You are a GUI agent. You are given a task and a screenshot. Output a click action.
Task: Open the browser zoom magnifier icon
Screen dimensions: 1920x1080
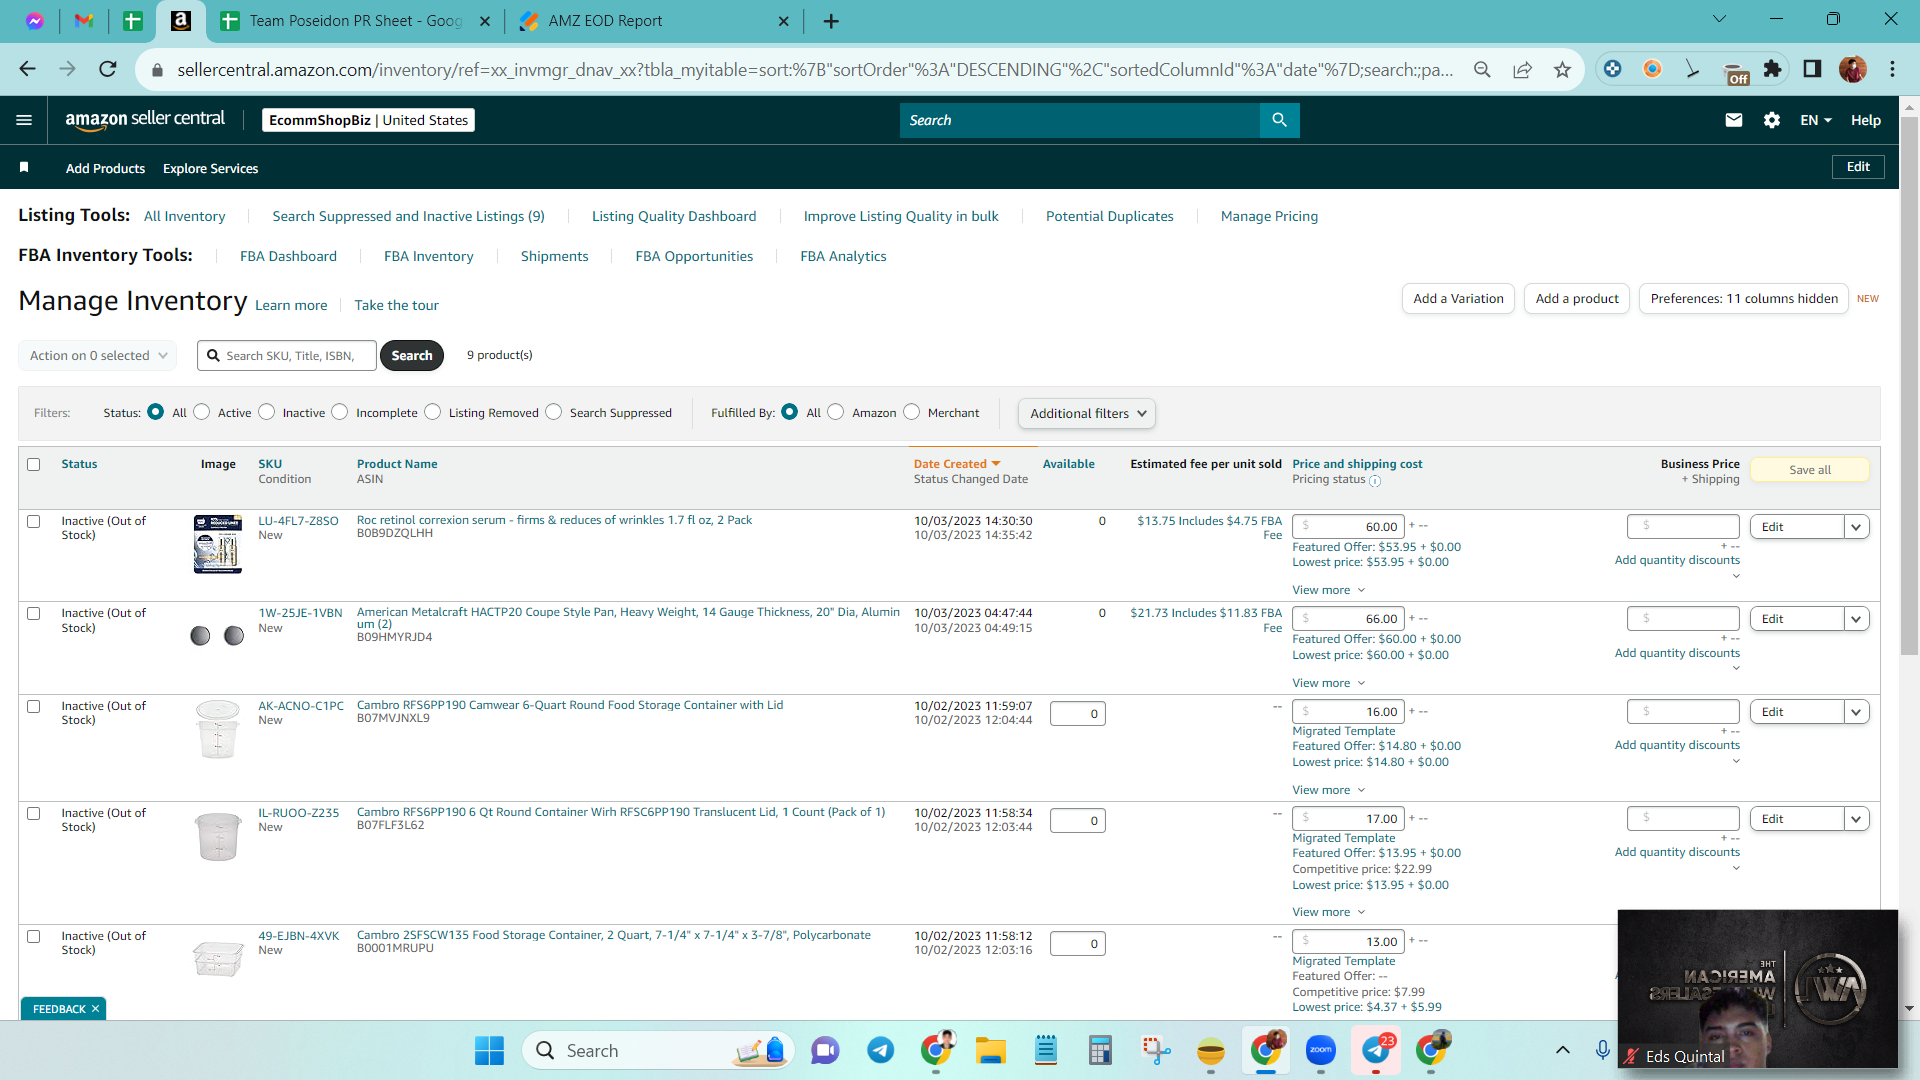click(x=1482, y=69)
